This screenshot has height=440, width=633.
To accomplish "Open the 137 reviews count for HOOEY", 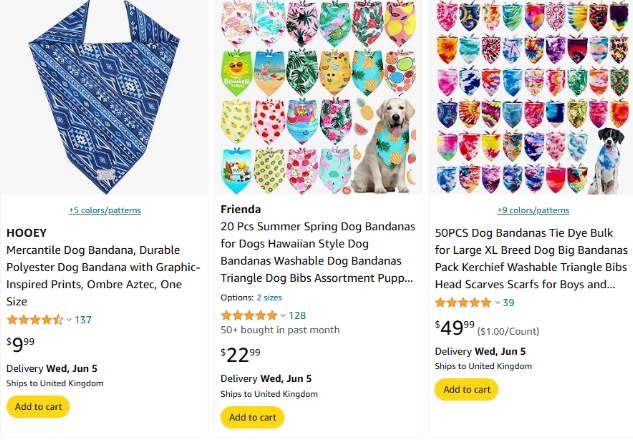I will tap(83, 320).
